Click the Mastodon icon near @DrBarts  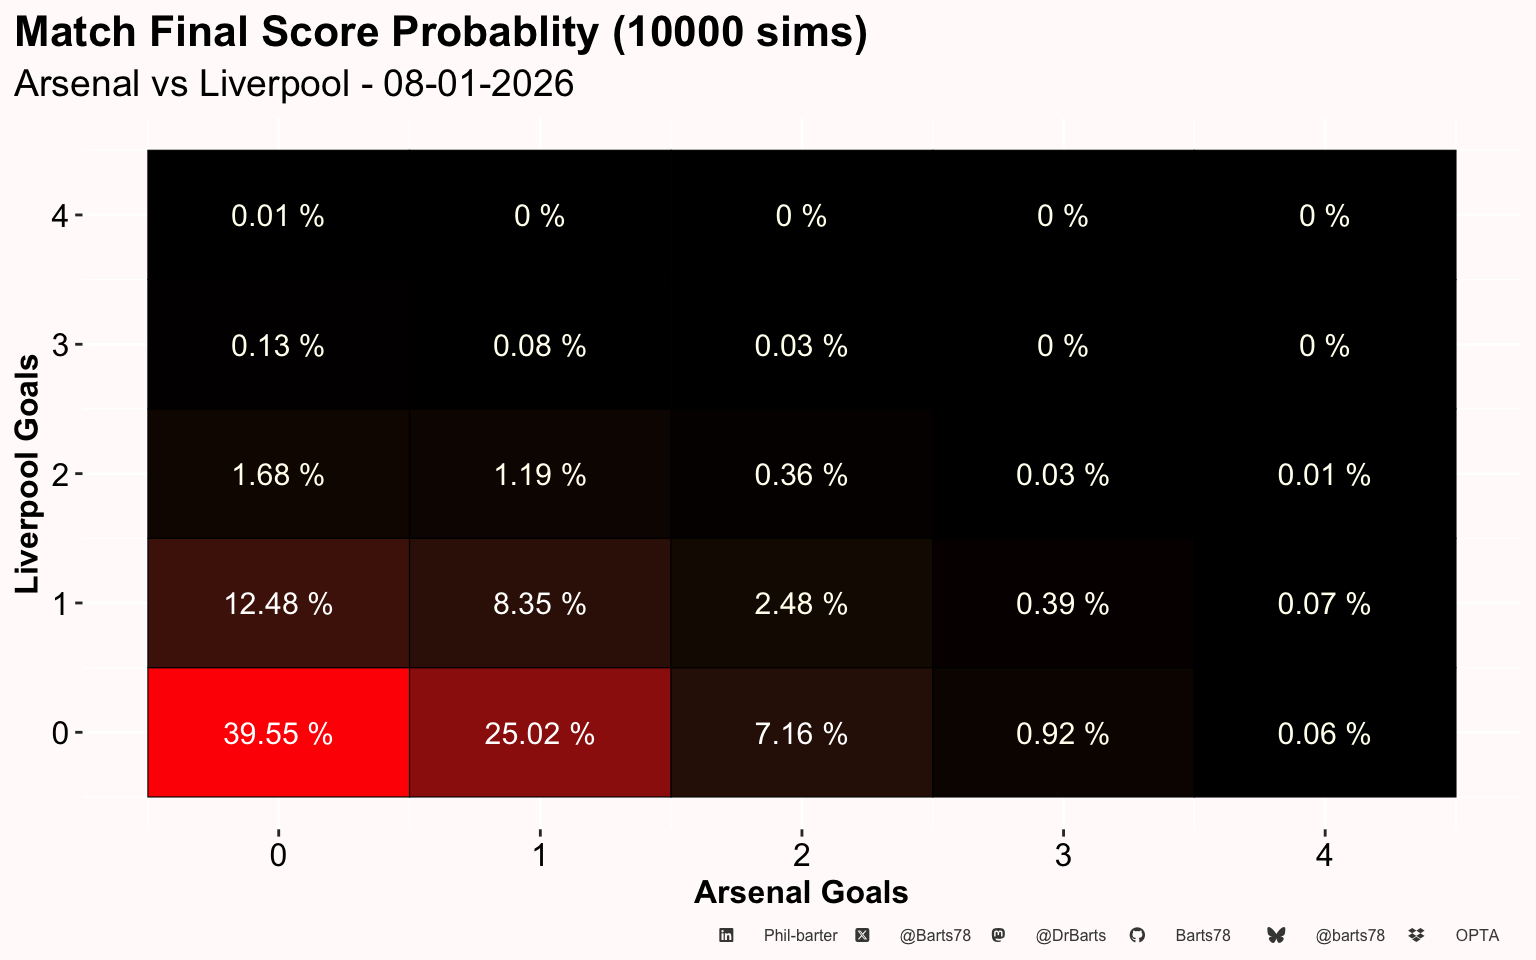[x=998, y=935]
